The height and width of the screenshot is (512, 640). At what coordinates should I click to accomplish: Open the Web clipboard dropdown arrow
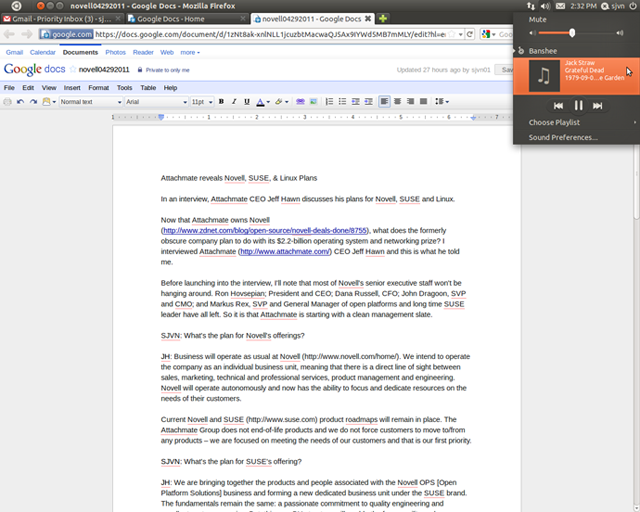(x=54, y=102)
